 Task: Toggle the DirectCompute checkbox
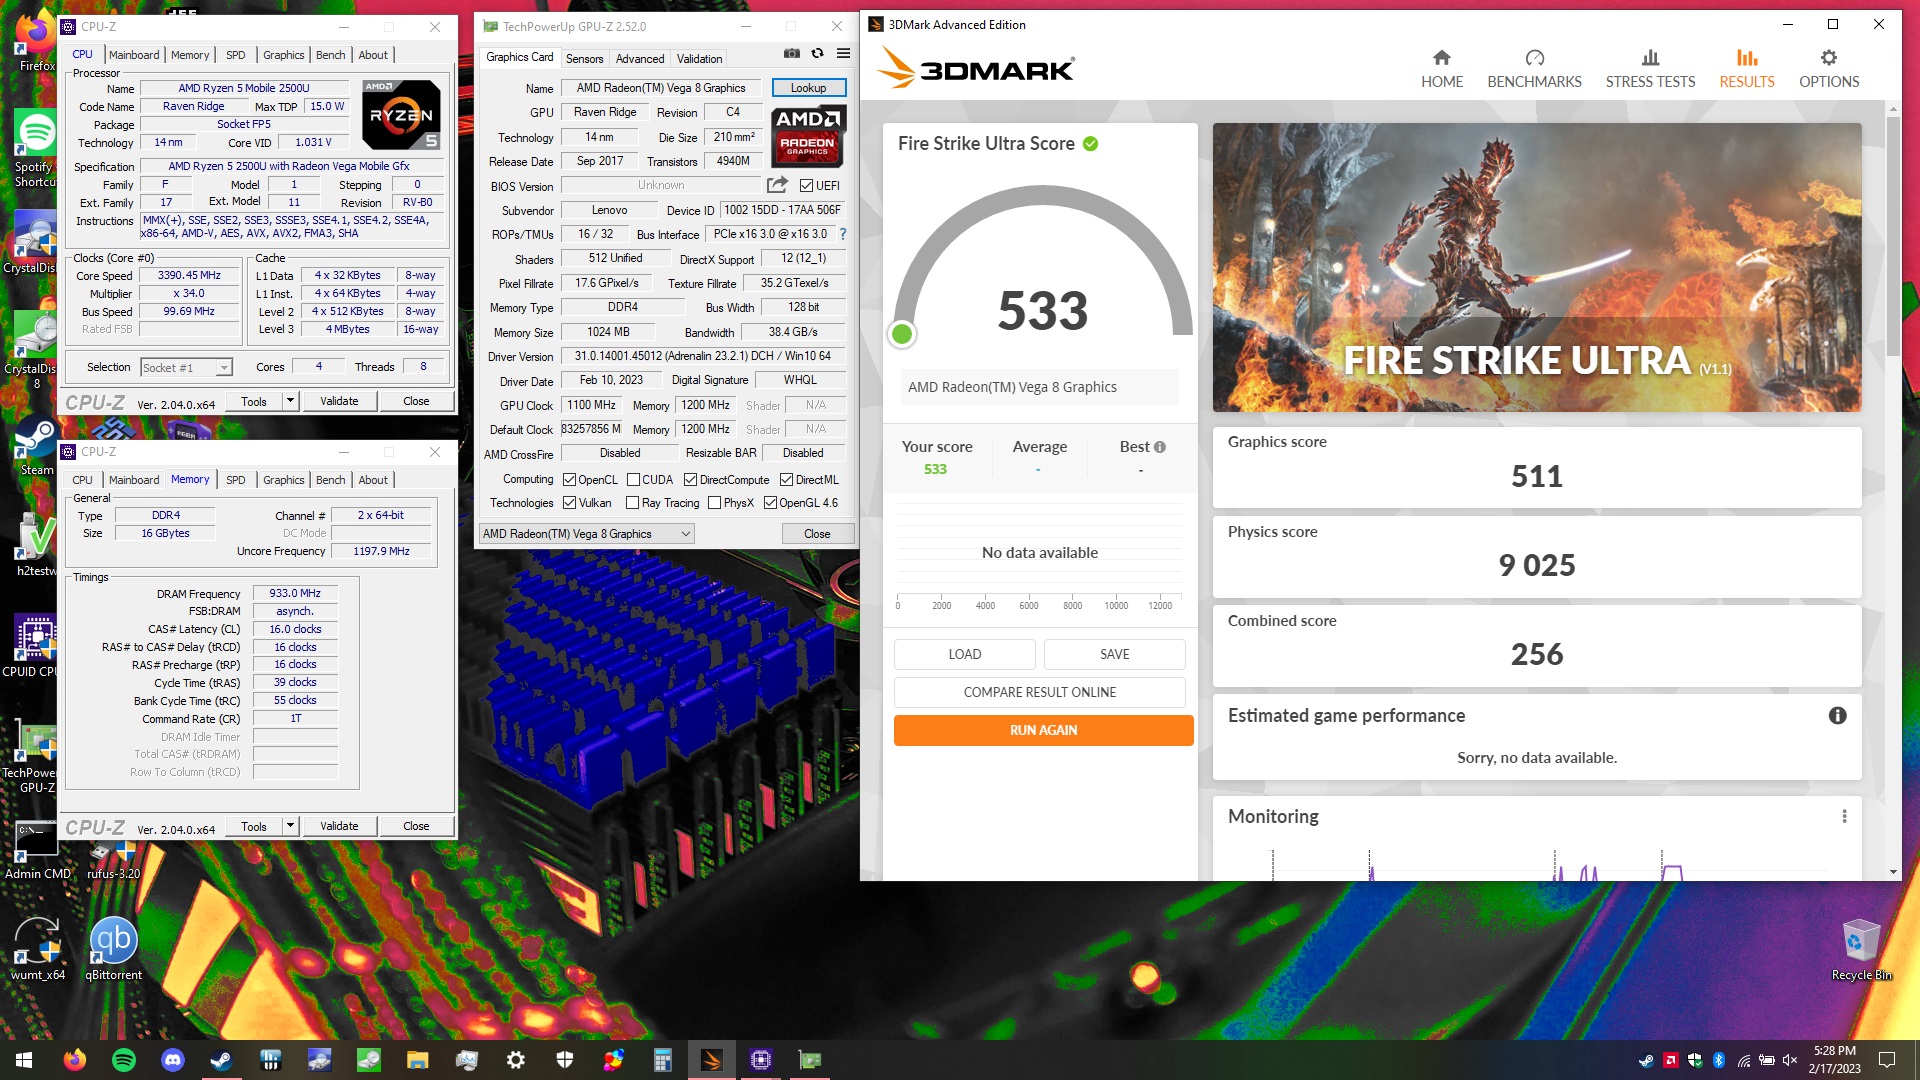pyautogui.click(x=690, y=480)
